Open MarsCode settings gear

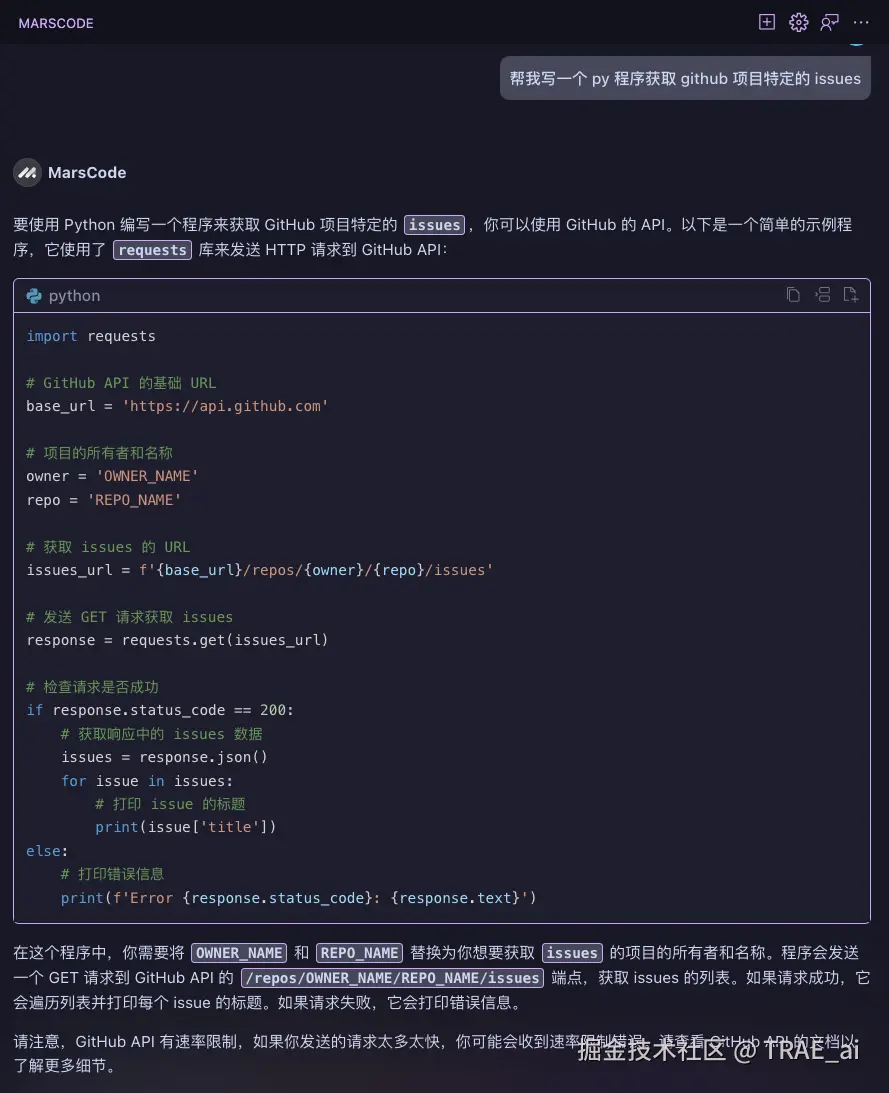pyautogui.click(x=798, y=22)
